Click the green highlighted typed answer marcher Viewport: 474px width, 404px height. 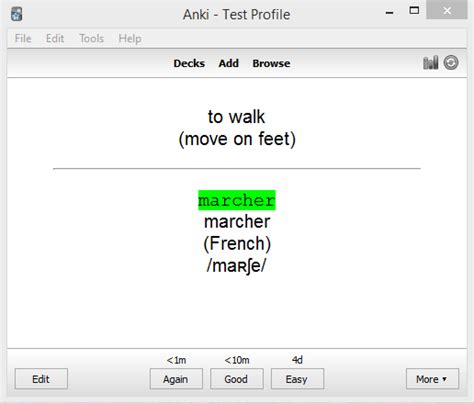pos(237,200)
